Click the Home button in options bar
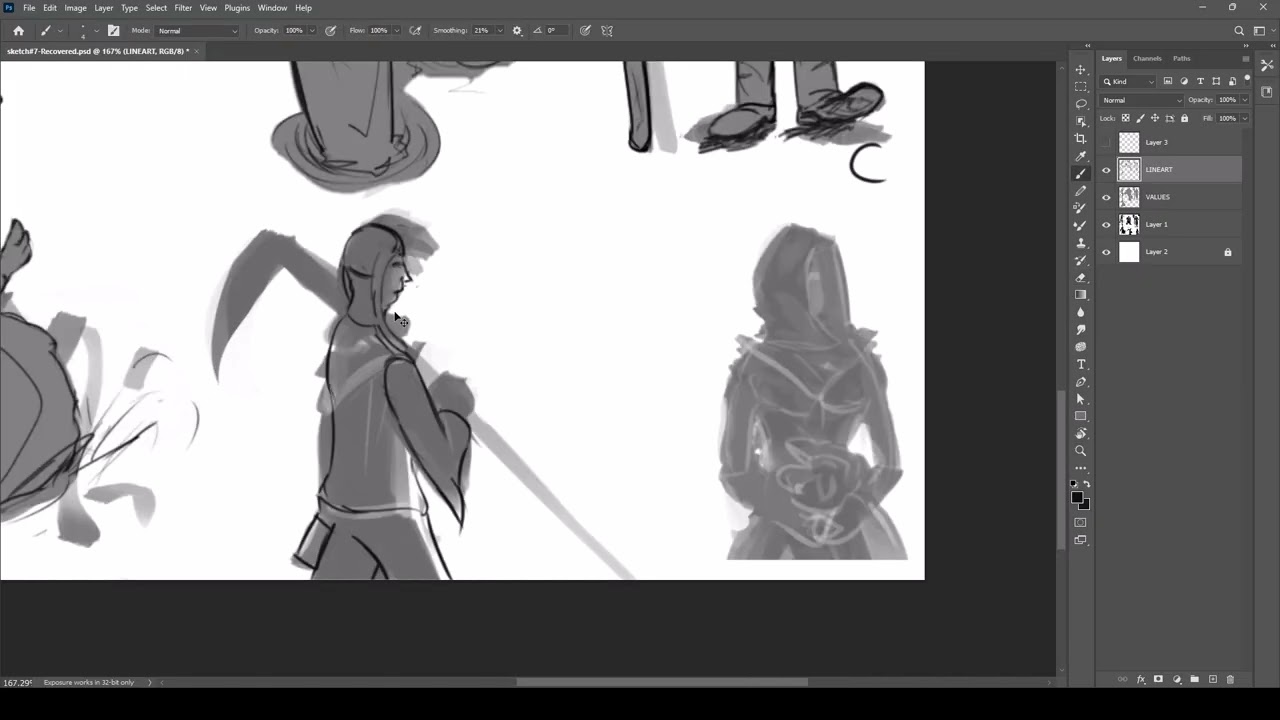Image resolution: width=1280 pixels, height=720 pixels. 18,31
